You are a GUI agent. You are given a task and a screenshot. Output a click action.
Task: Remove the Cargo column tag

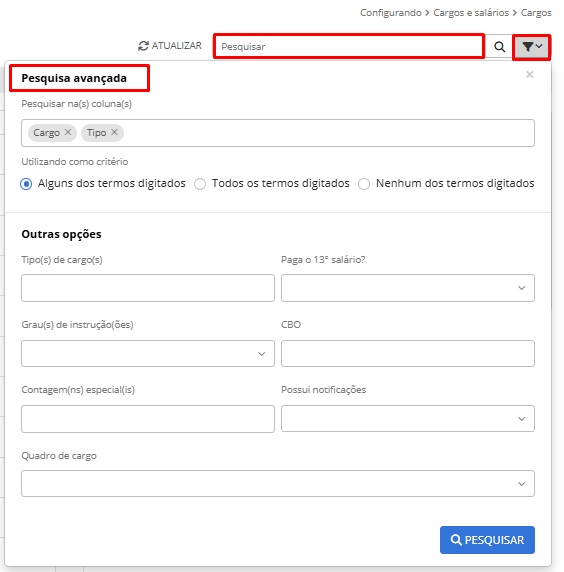[x=68, y=132]
